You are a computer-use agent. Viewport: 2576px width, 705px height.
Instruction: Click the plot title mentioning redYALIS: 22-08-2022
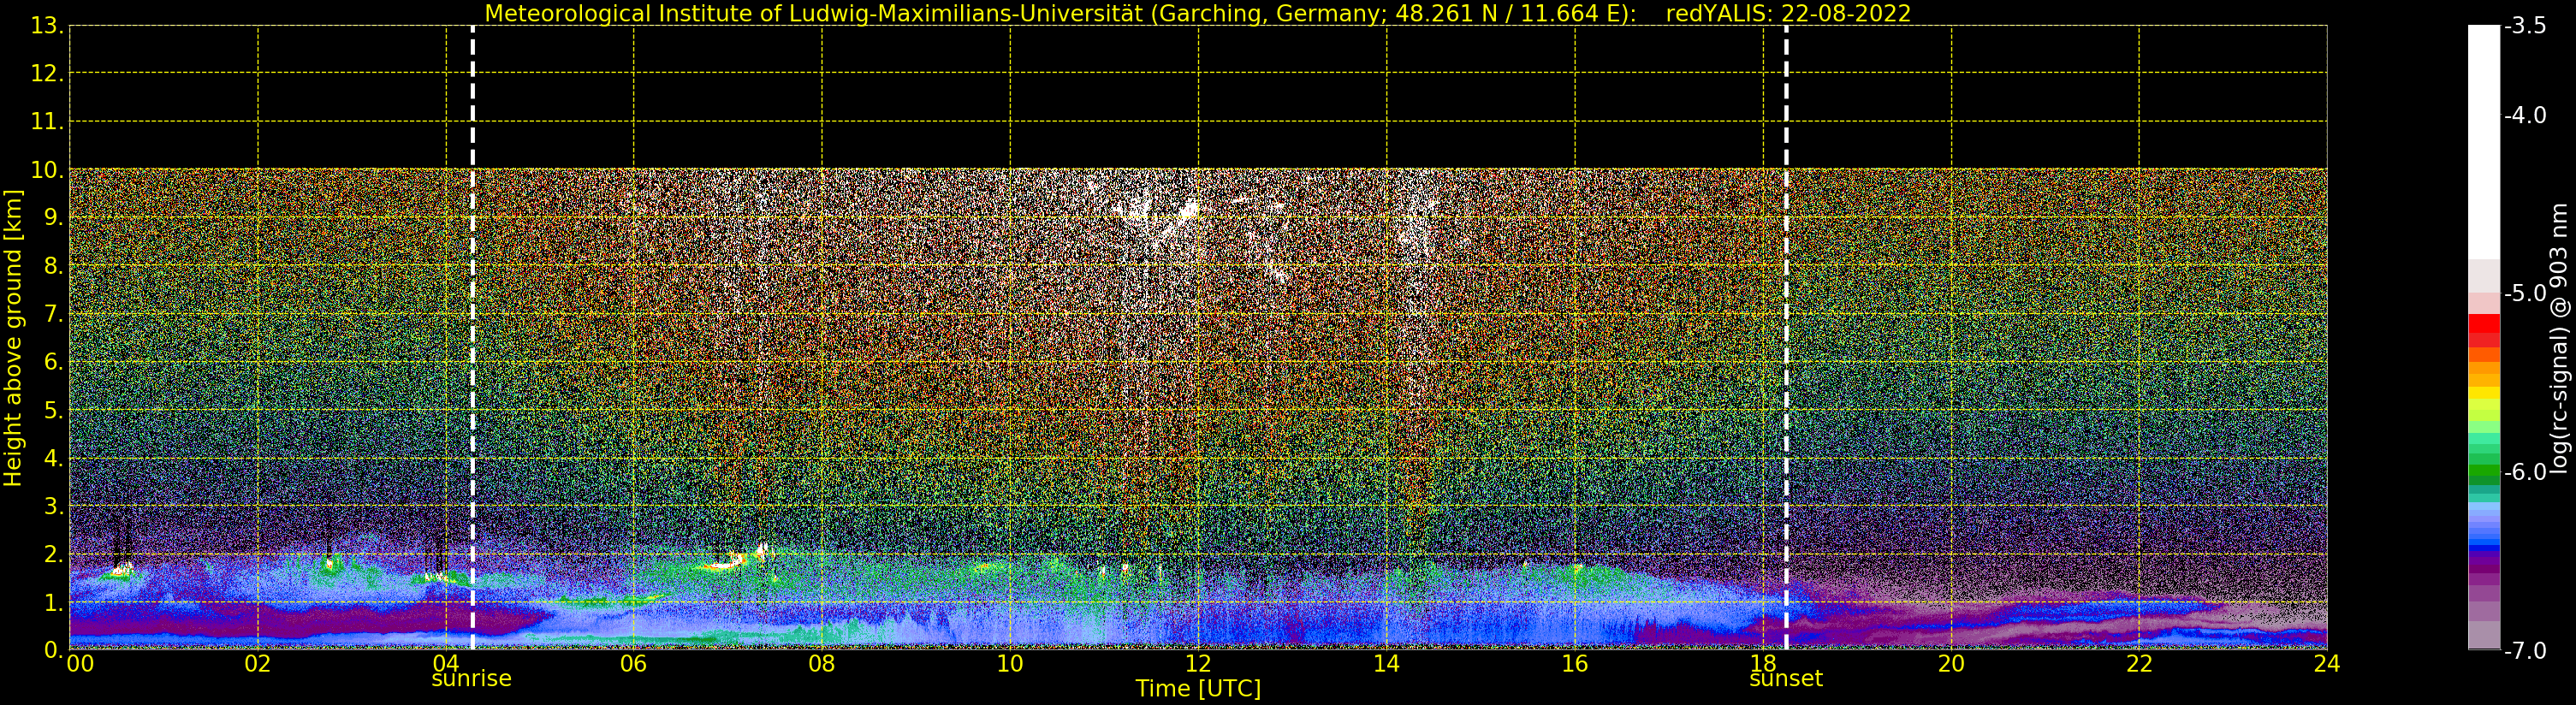click(1198, 13)
